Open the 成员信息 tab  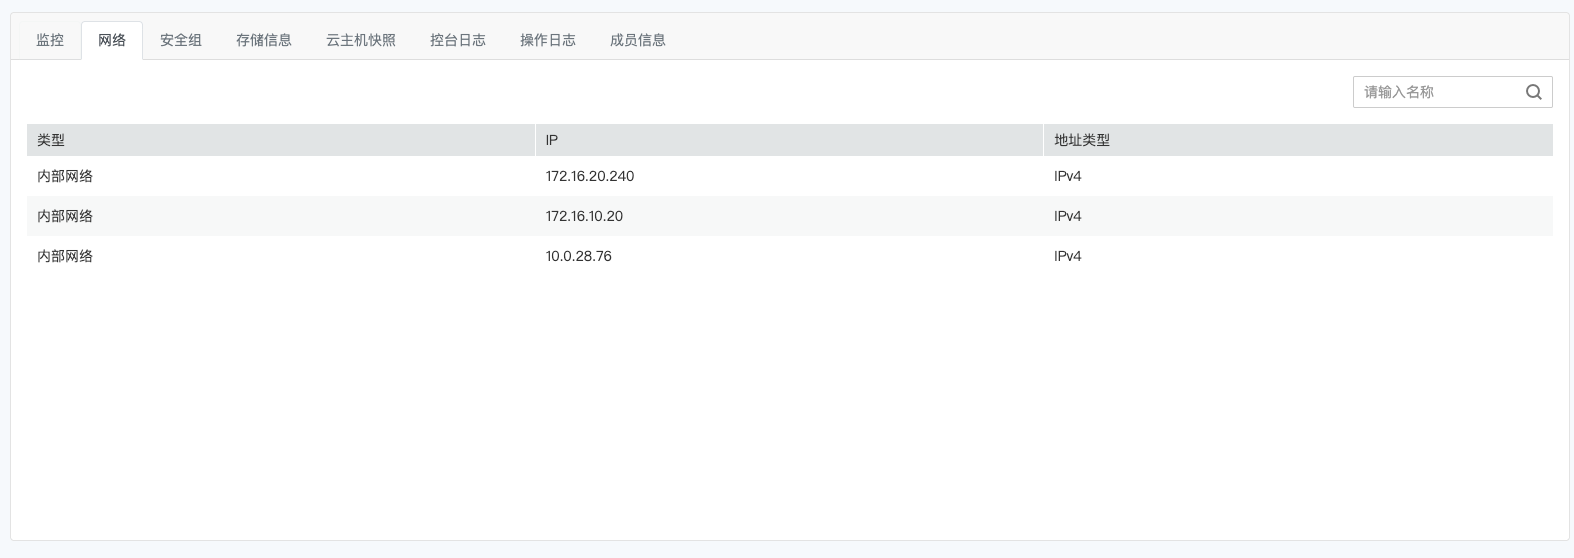(638, 40)
